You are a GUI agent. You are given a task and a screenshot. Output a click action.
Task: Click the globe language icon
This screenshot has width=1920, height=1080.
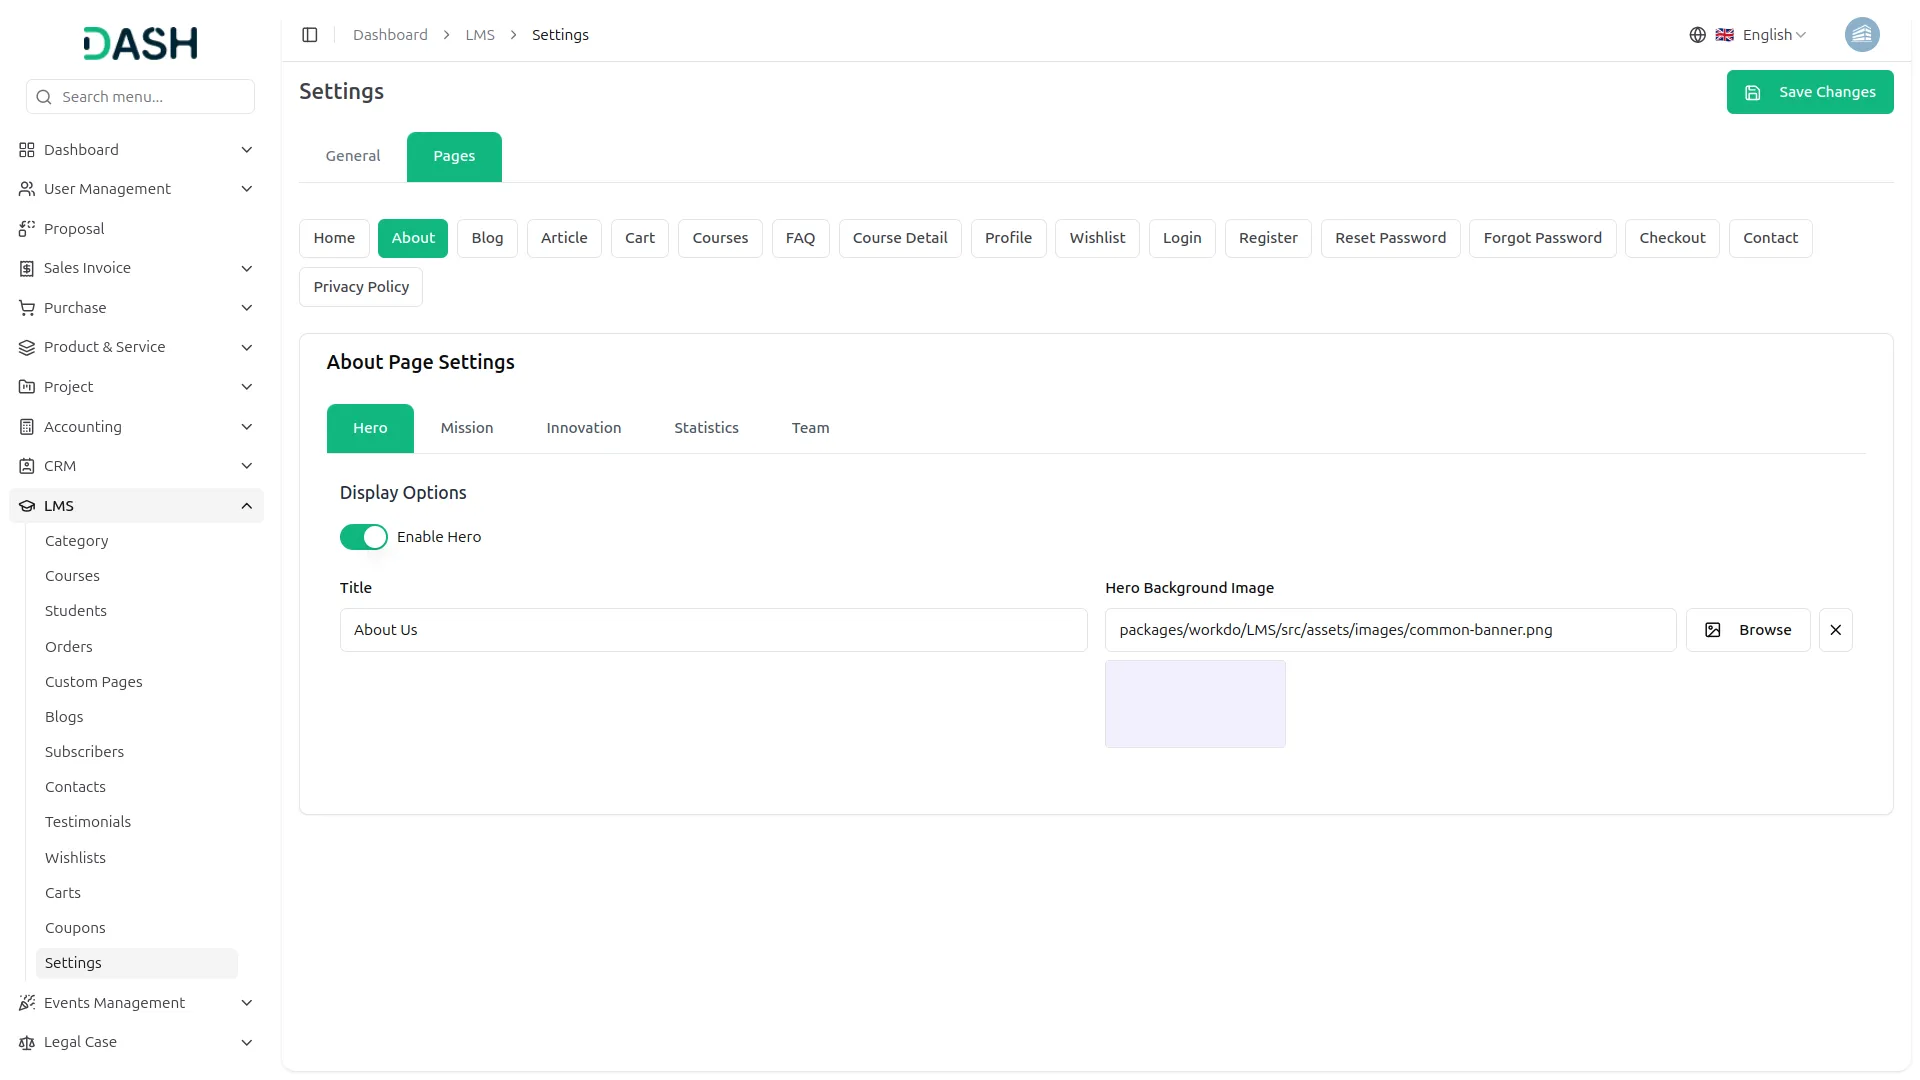coord(1697,35)
